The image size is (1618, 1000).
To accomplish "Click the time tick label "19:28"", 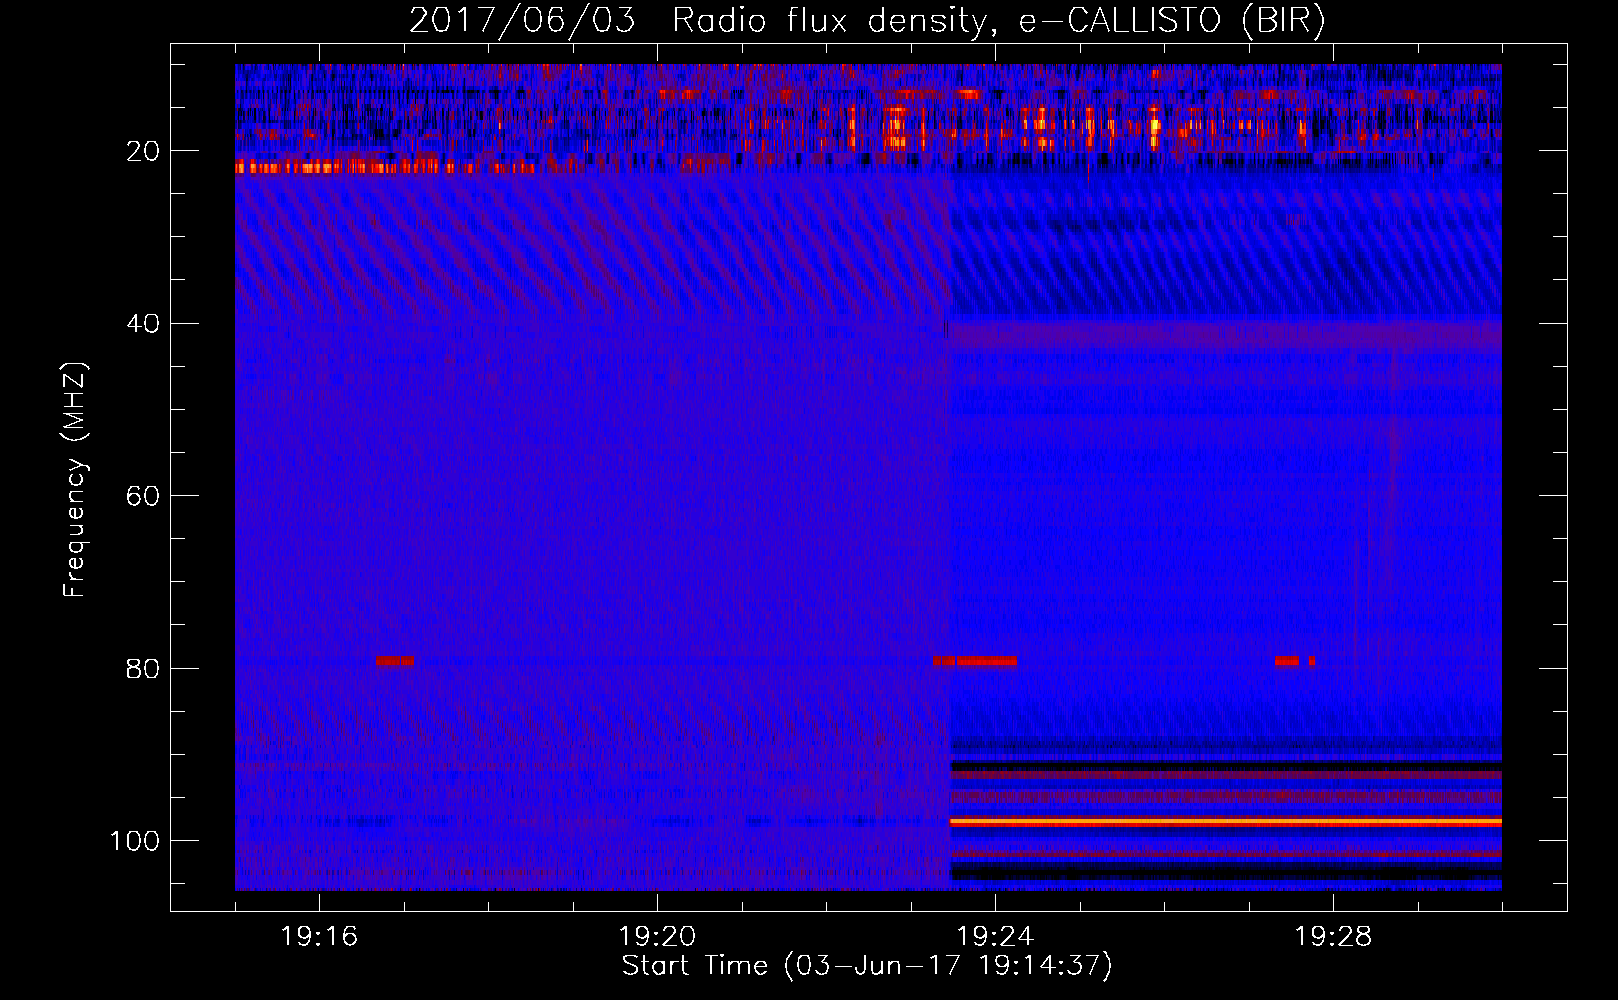I will [1333, 937].
